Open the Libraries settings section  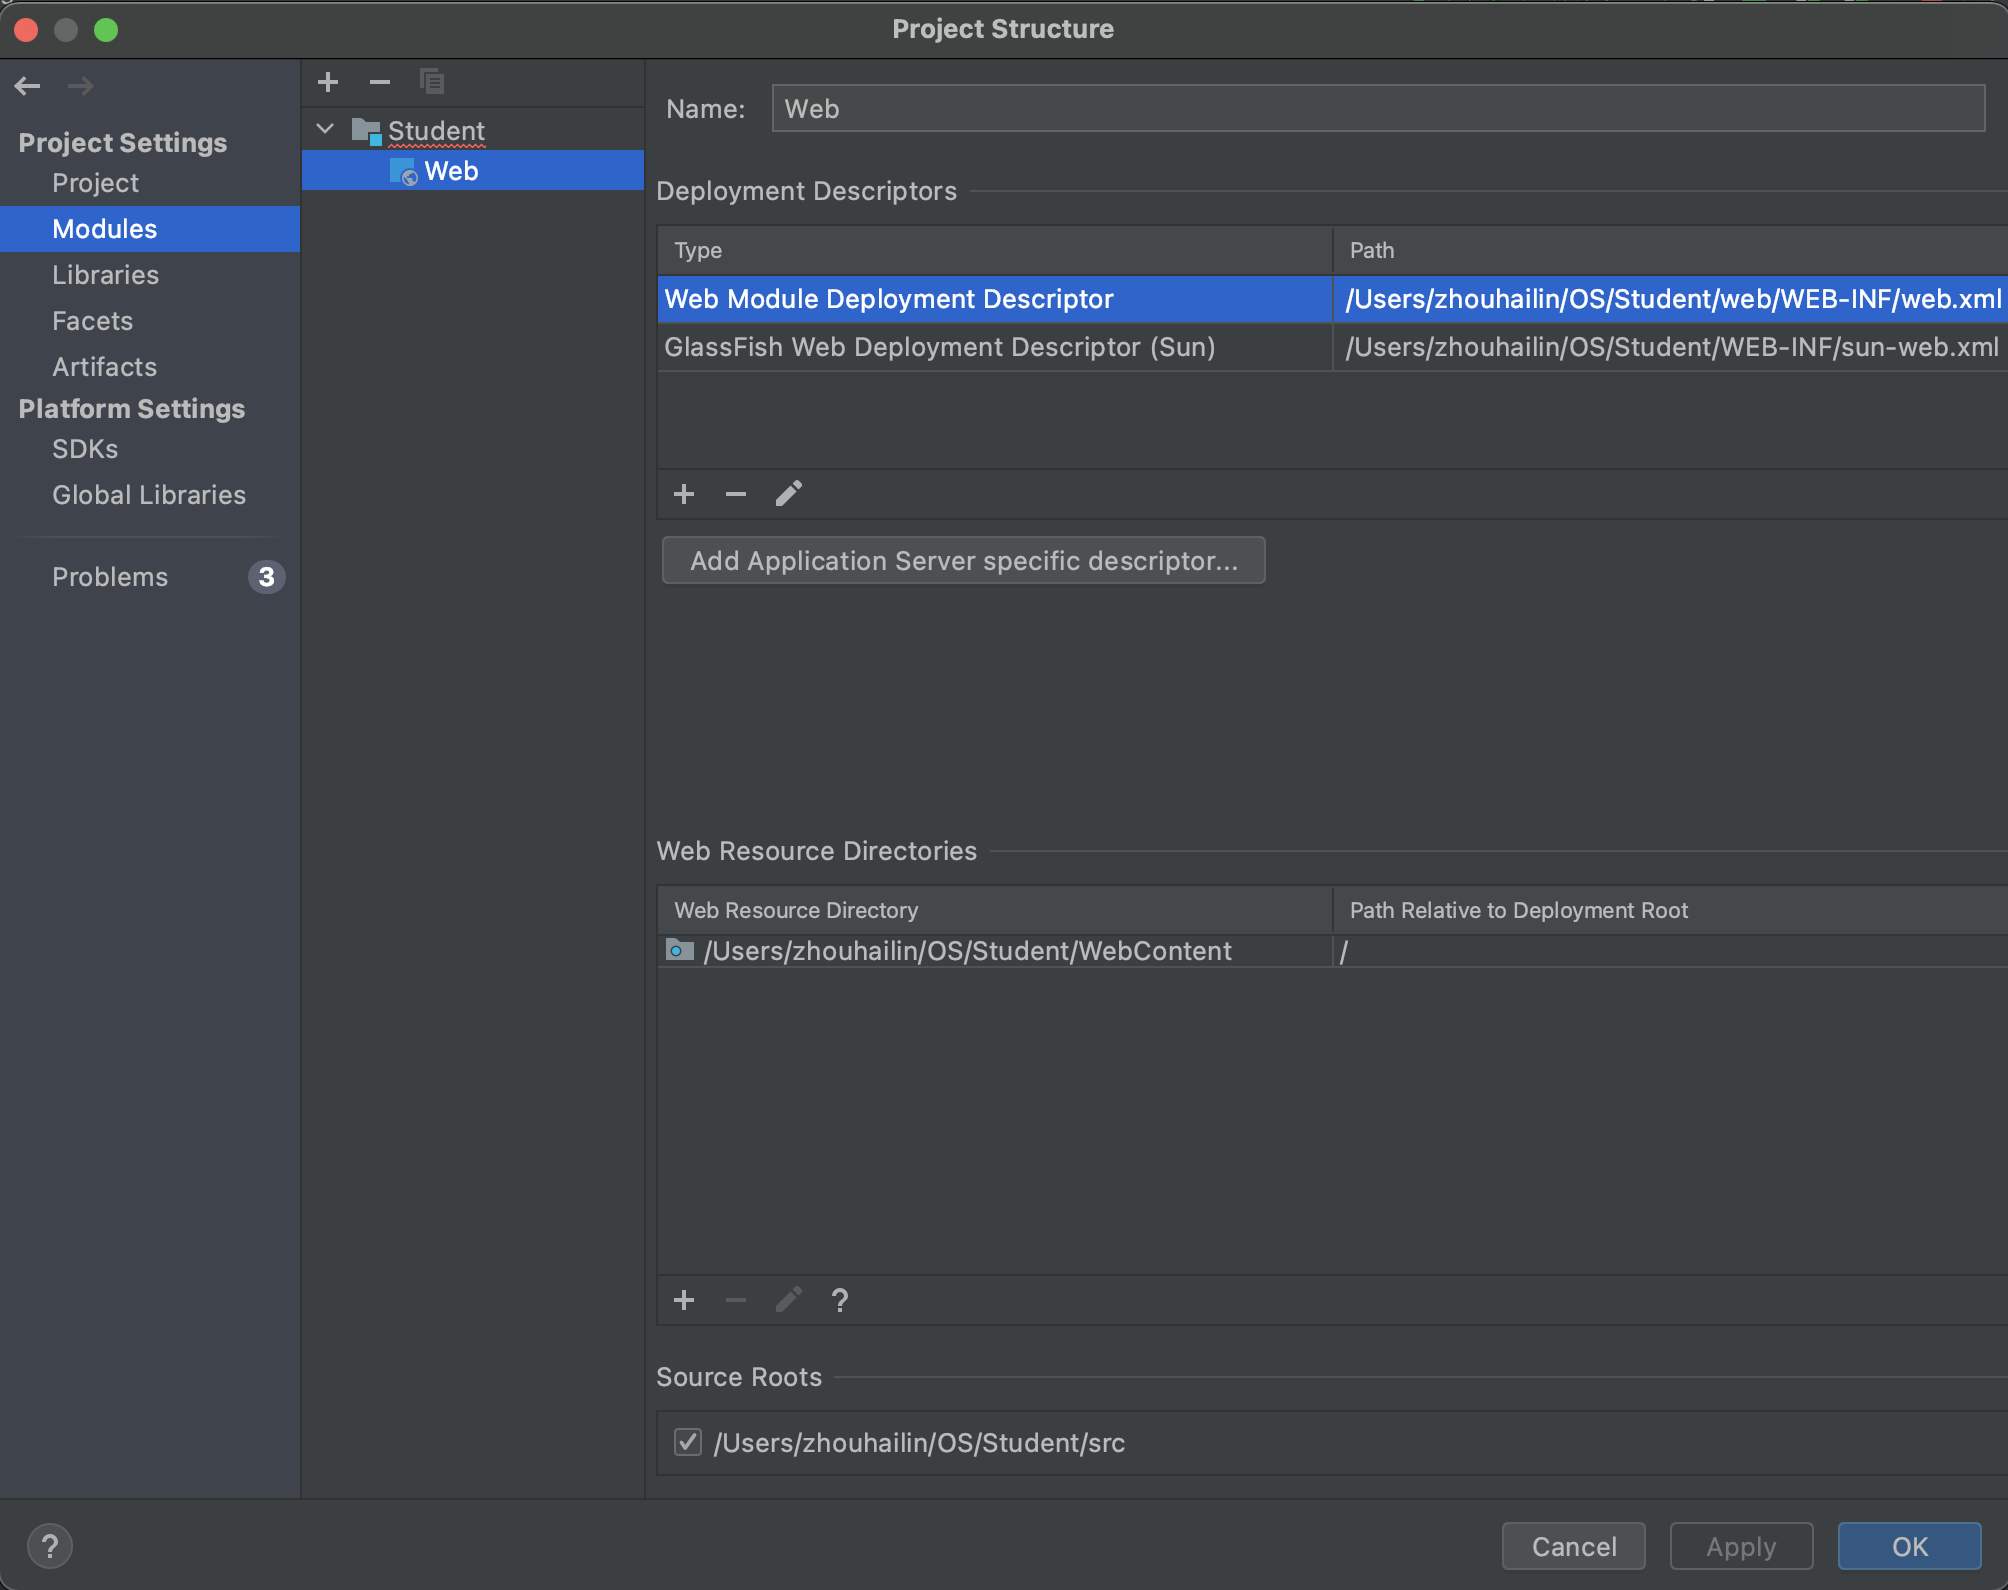point(105,275)
